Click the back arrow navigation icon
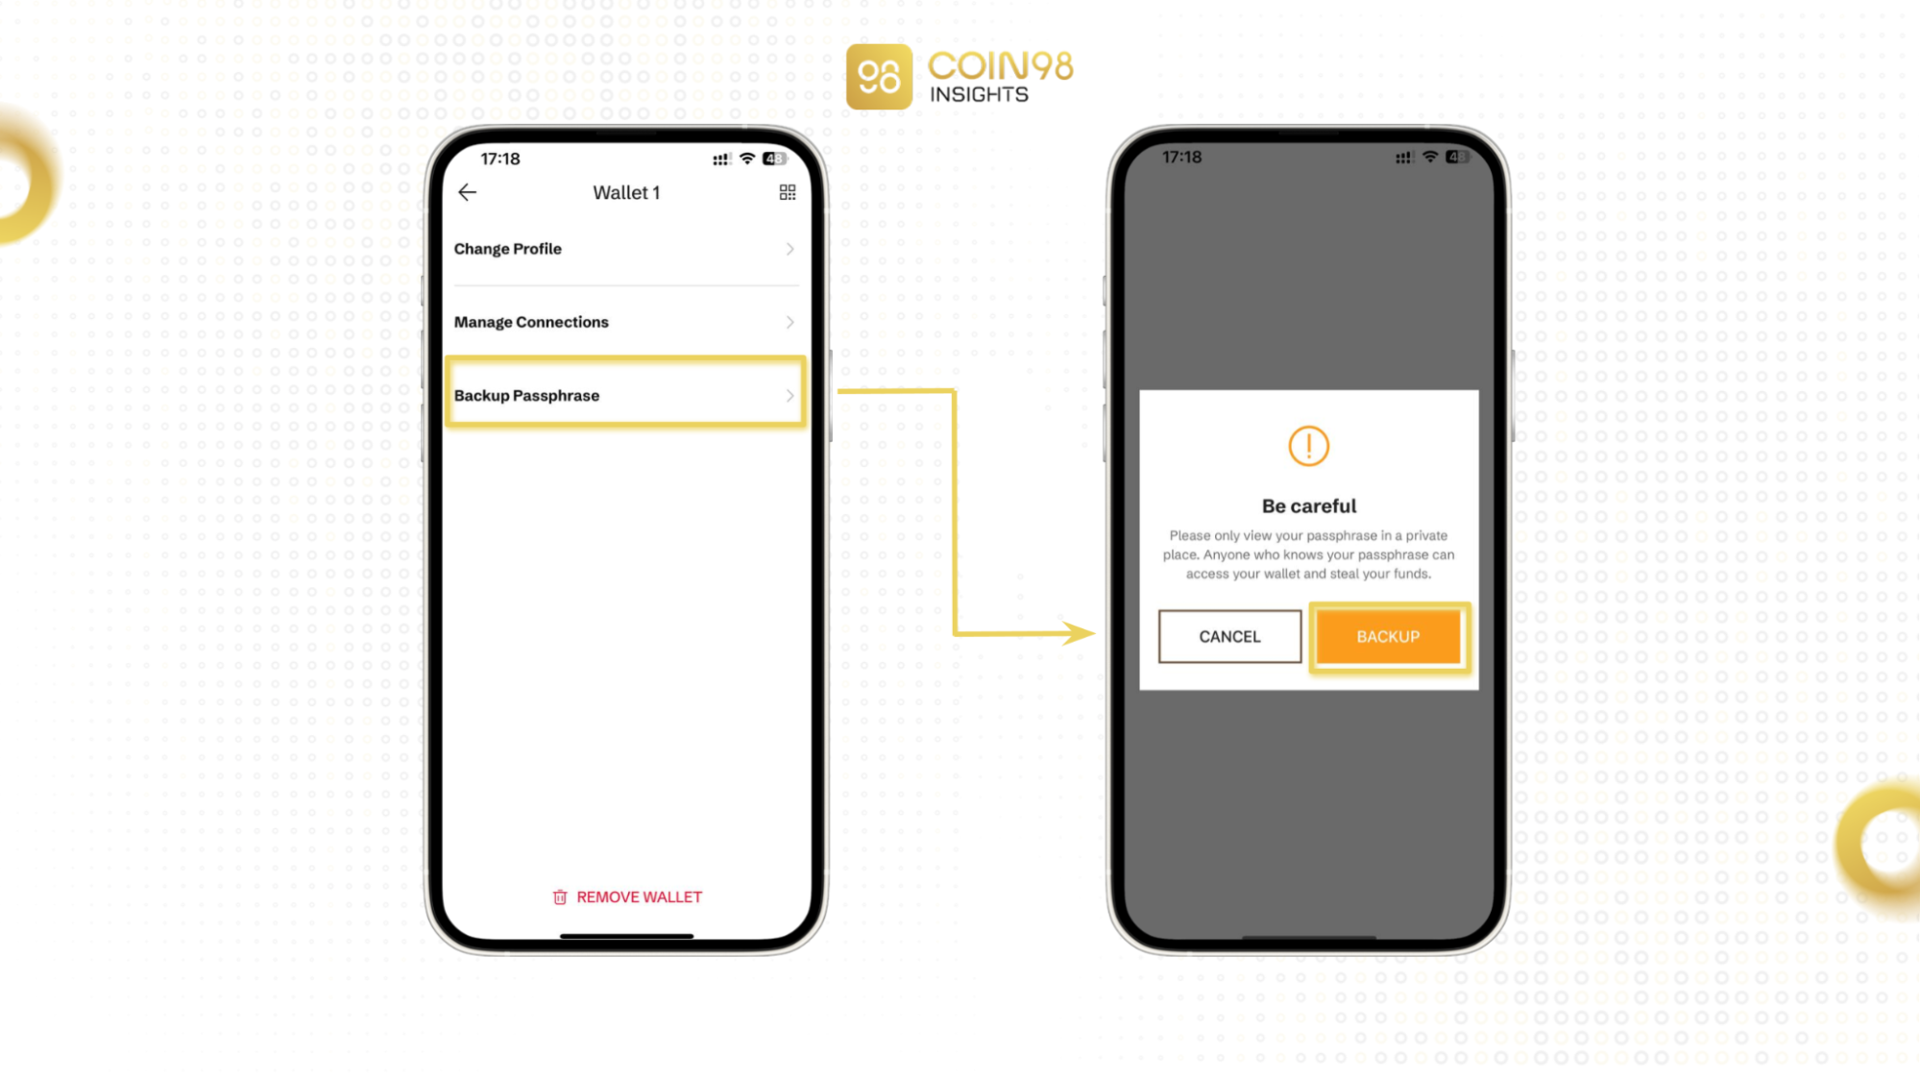The width and height of the screenshot is (1920, 1081). coord(467,192)
